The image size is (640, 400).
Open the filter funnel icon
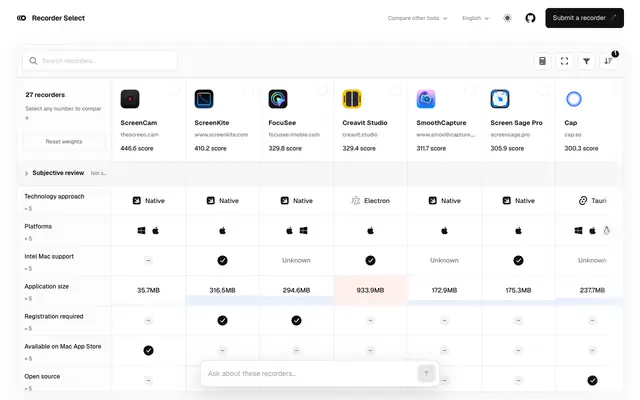point(586,61)
